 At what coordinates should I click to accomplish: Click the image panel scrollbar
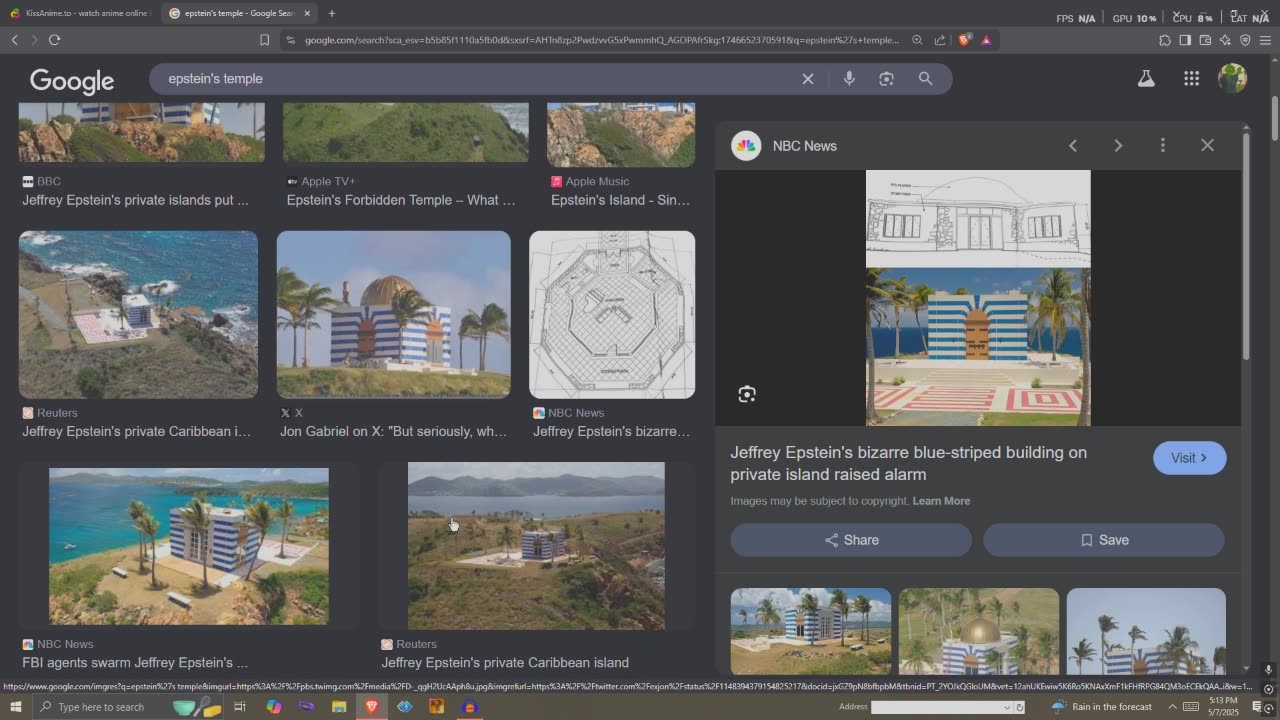pos(1245,245)
